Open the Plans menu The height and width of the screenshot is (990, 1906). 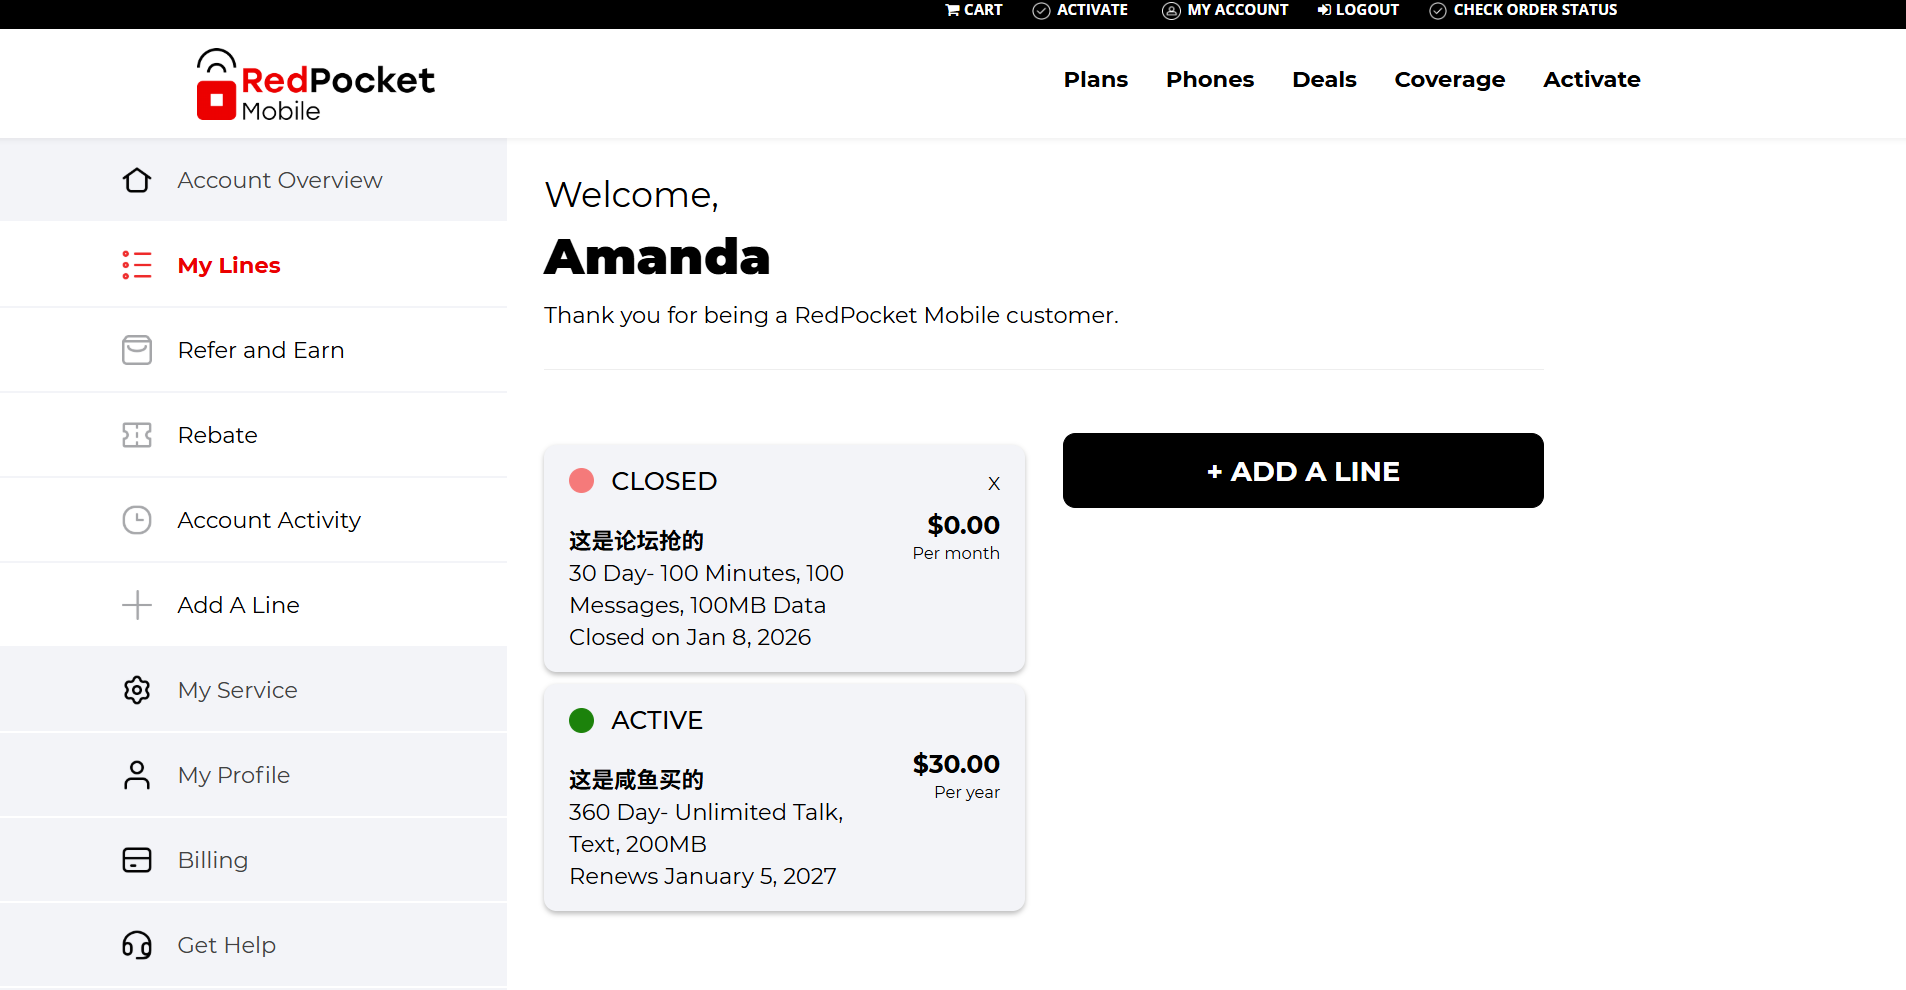1095,80
